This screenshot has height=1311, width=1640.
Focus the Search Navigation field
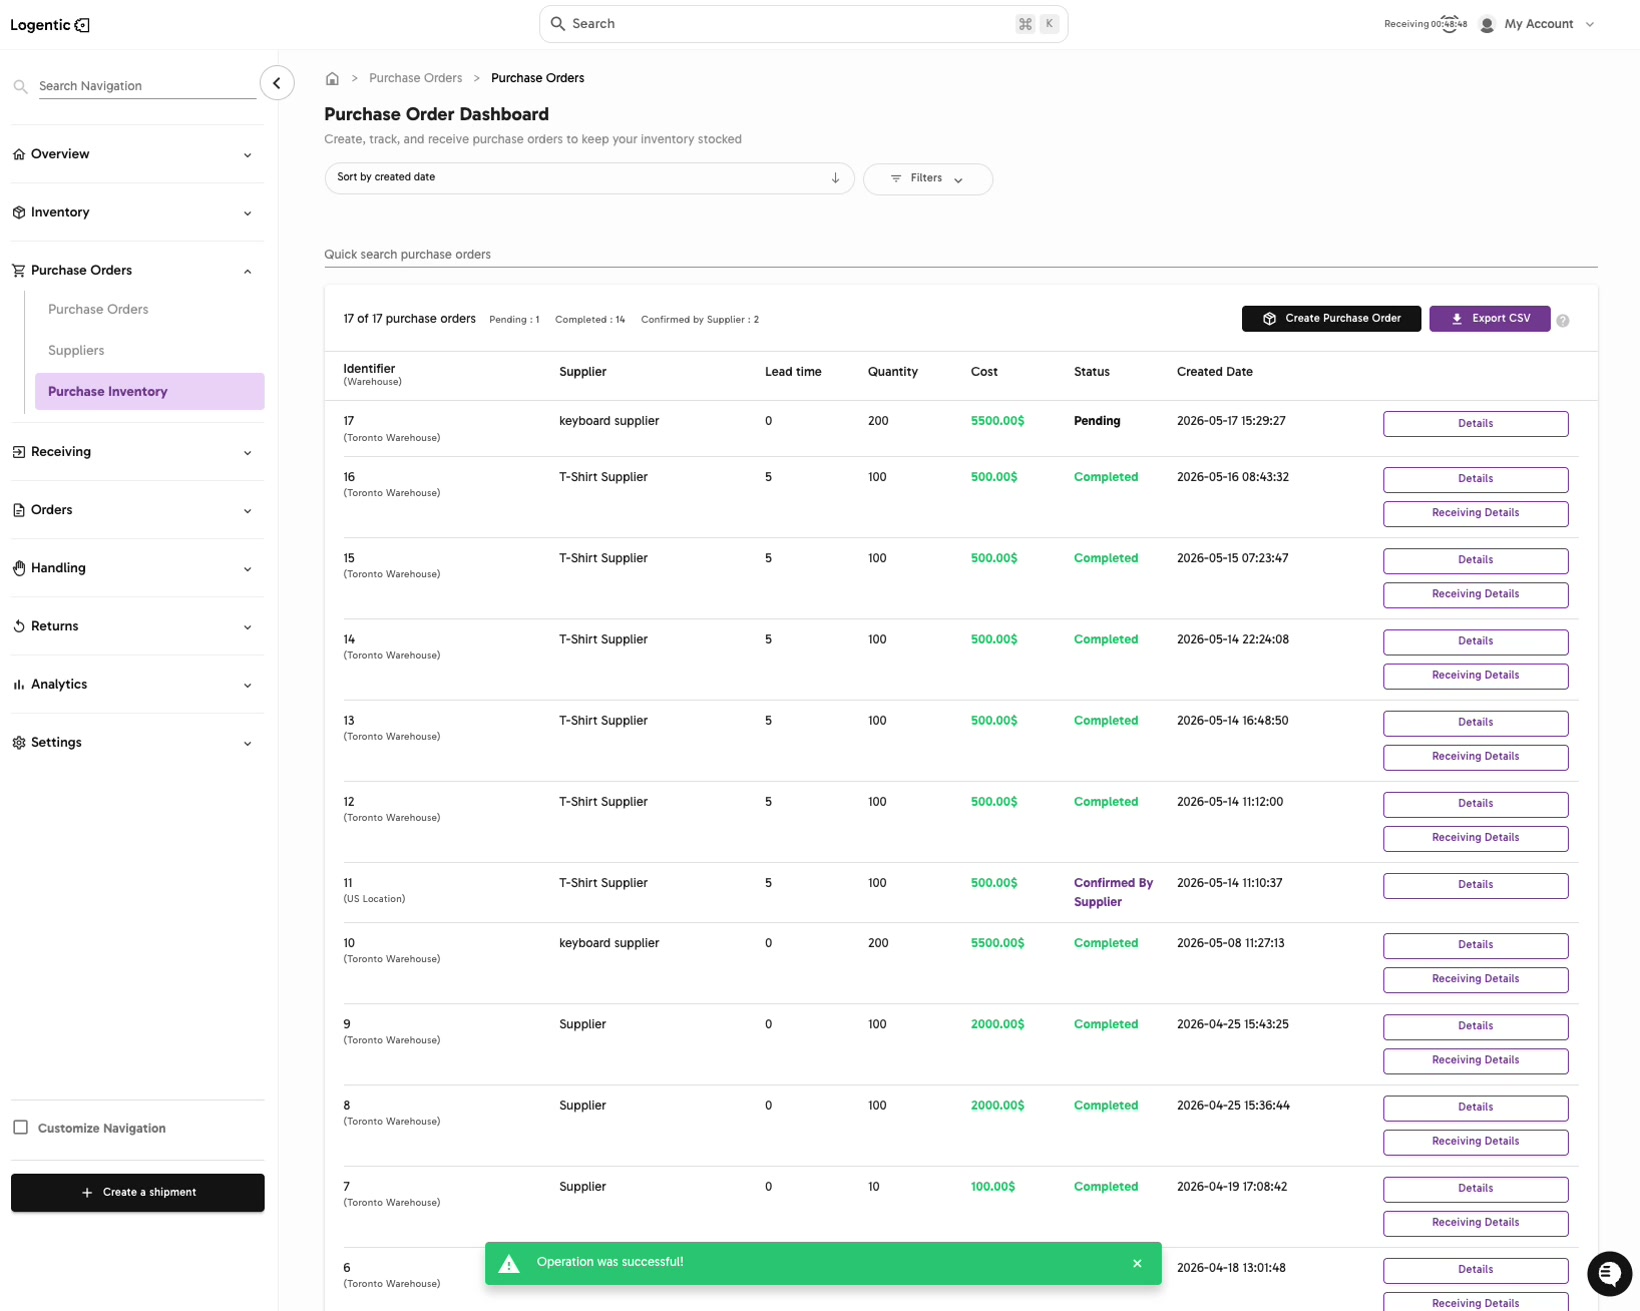147,86
